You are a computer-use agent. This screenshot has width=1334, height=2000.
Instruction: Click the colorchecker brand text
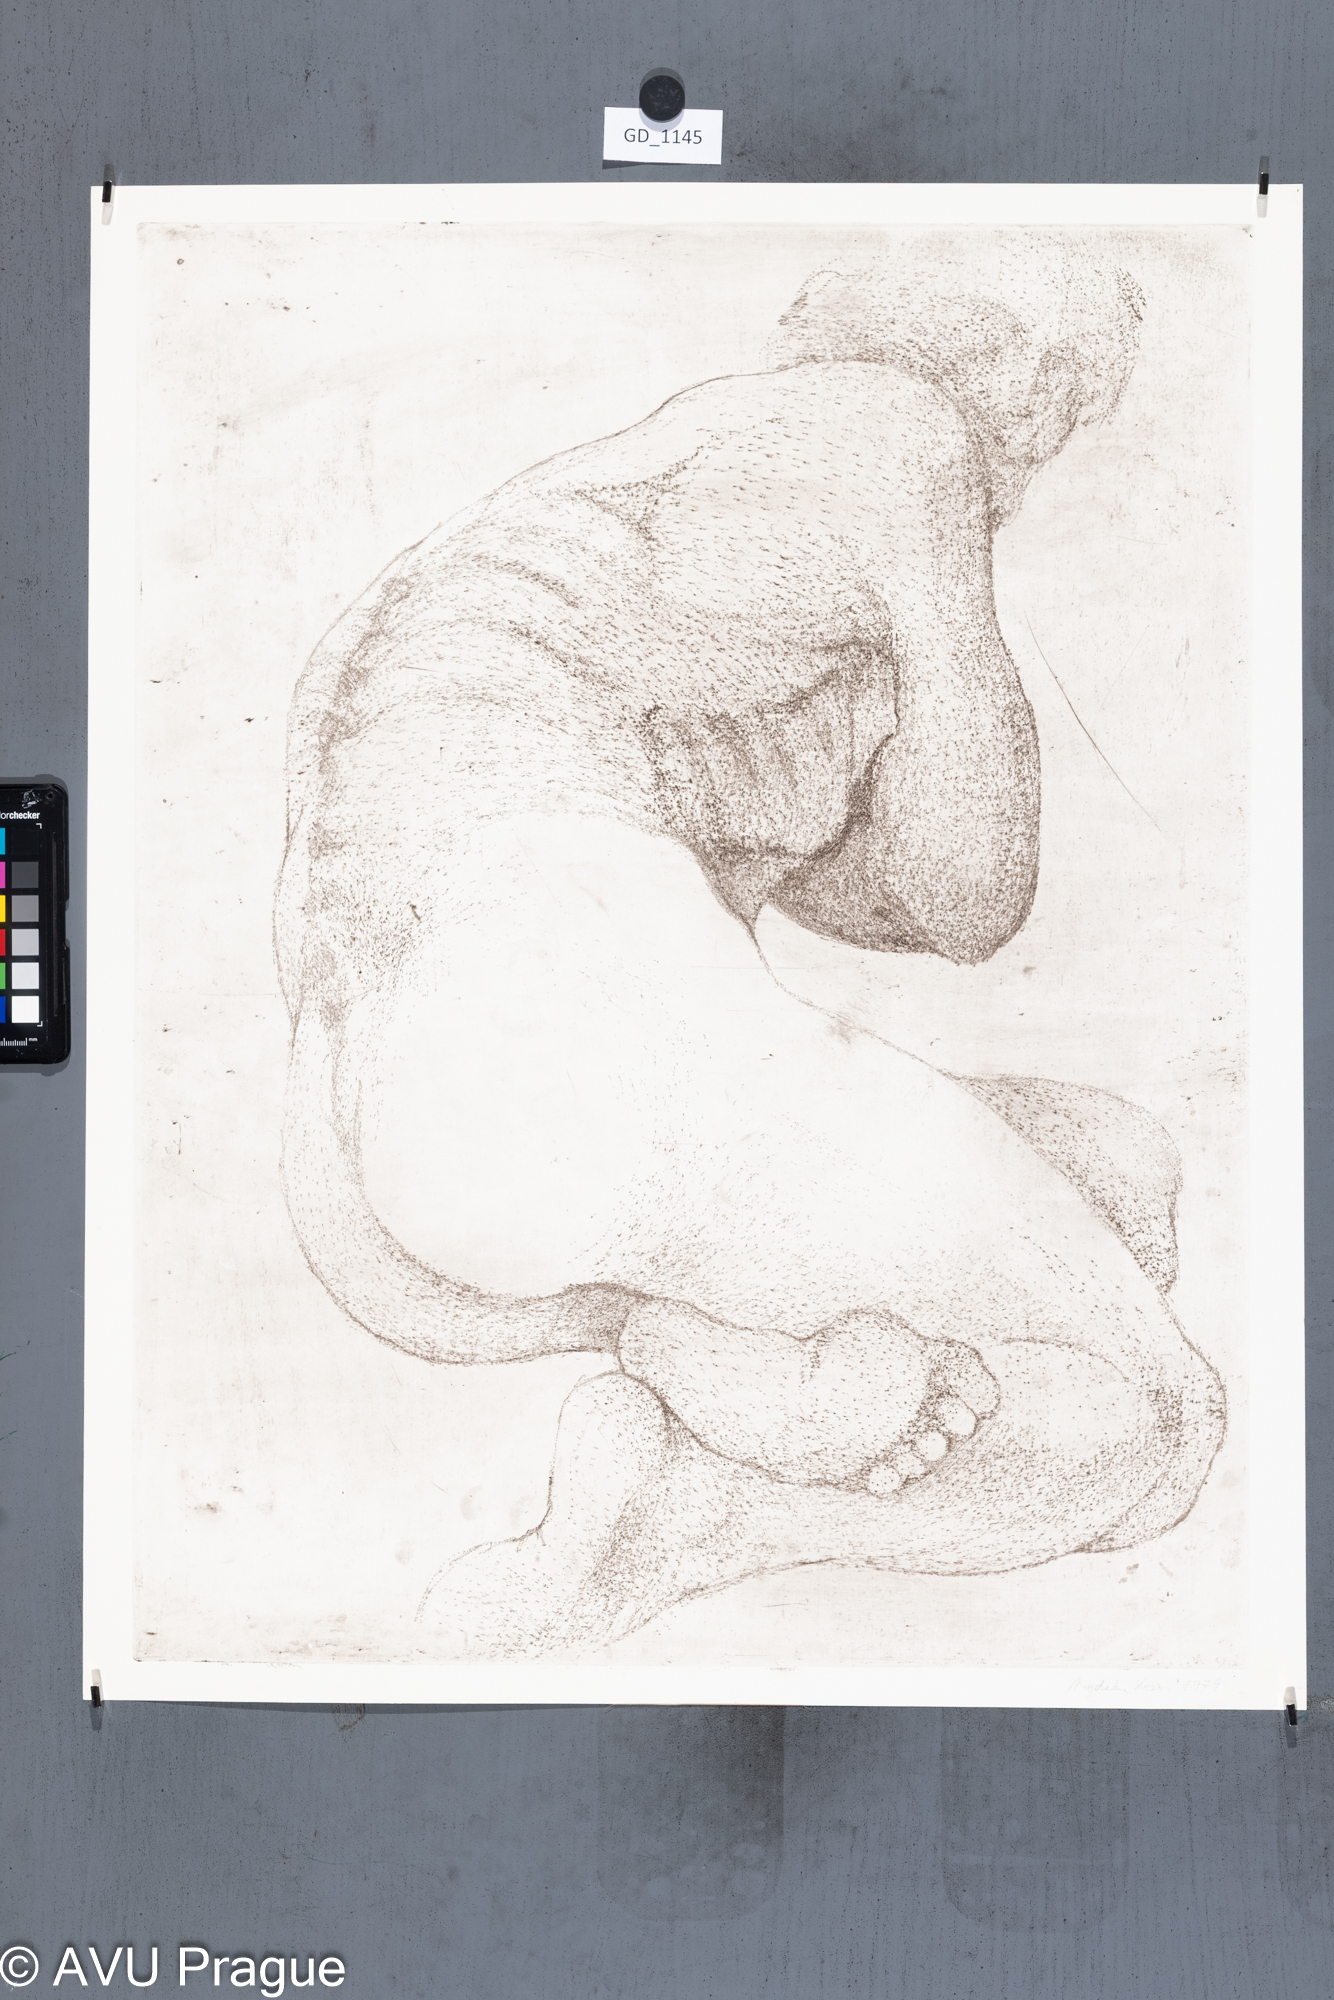click(x=22, y=815)
